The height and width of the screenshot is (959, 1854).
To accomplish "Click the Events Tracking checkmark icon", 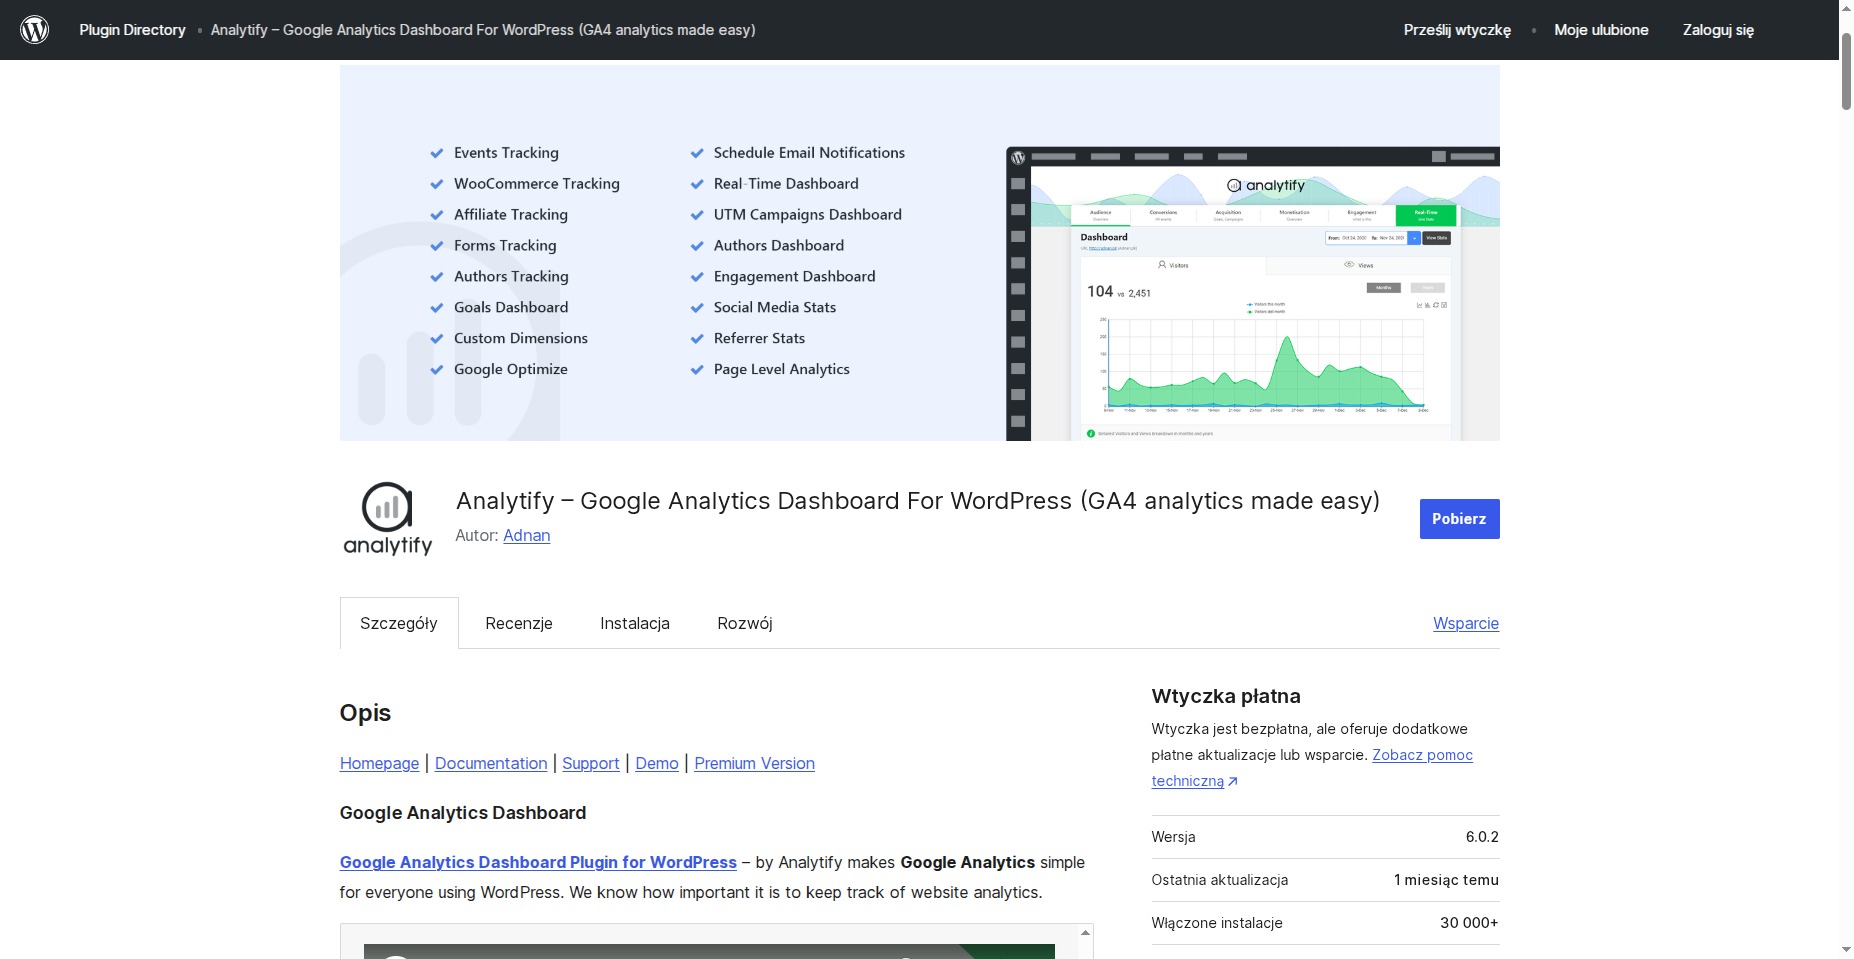I will point(437,153).
